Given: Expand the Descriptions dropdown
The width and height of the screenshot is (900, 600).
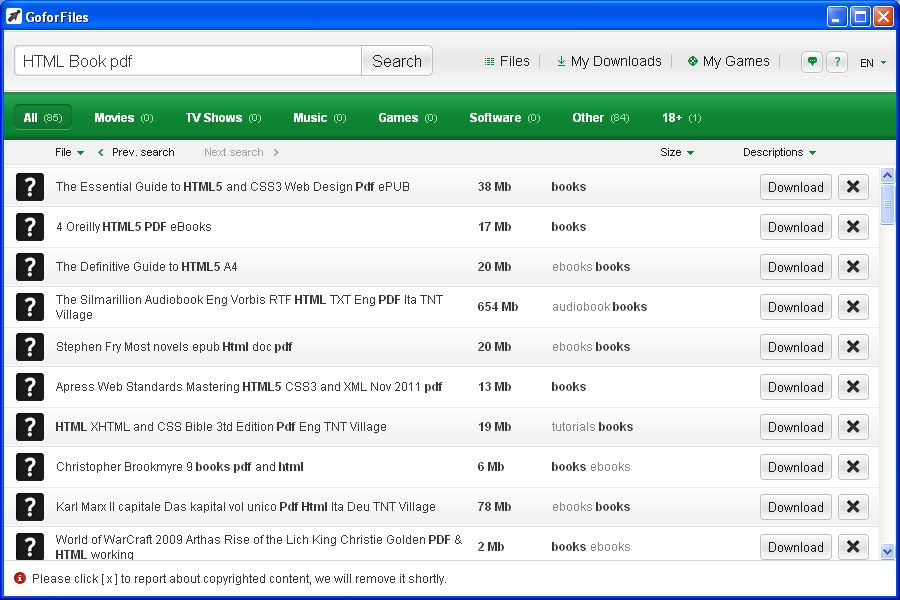Looking at the screenshot, I should click(779, 152).
